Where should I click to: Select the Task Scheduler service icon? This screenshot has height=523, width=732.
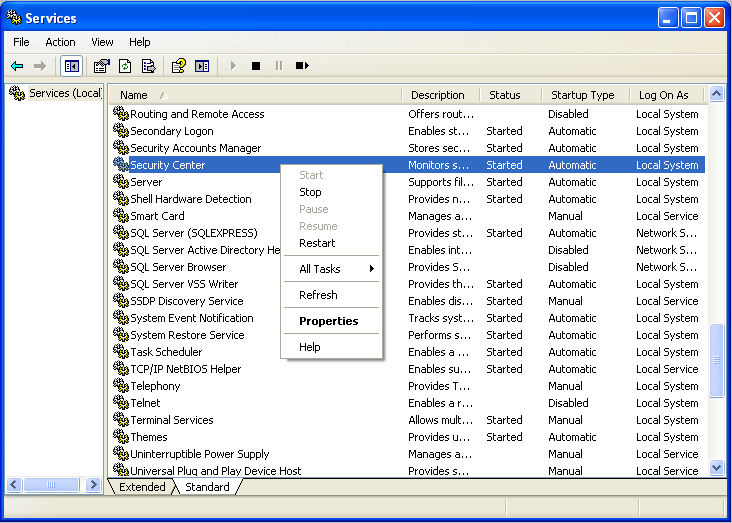(x=121, y=352)
